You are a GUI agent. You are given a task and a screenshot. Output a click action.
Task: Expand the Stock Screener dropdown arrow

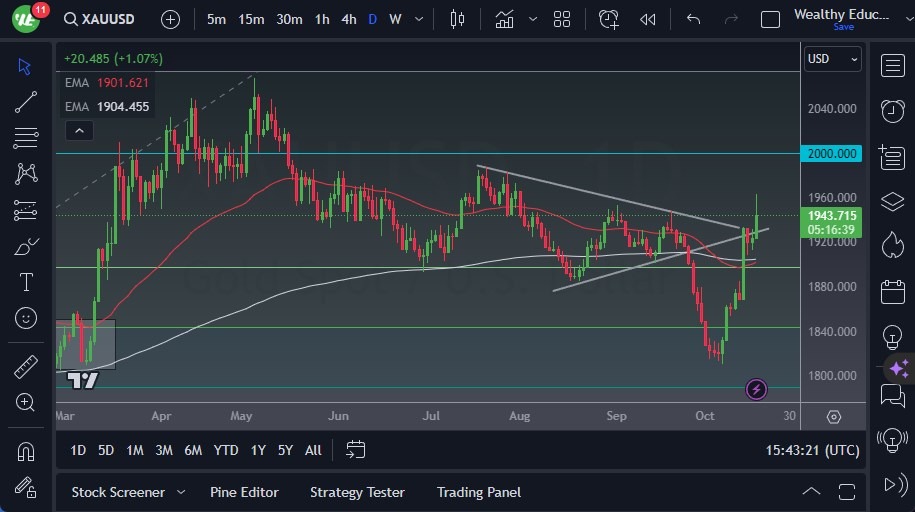point(181,492)
